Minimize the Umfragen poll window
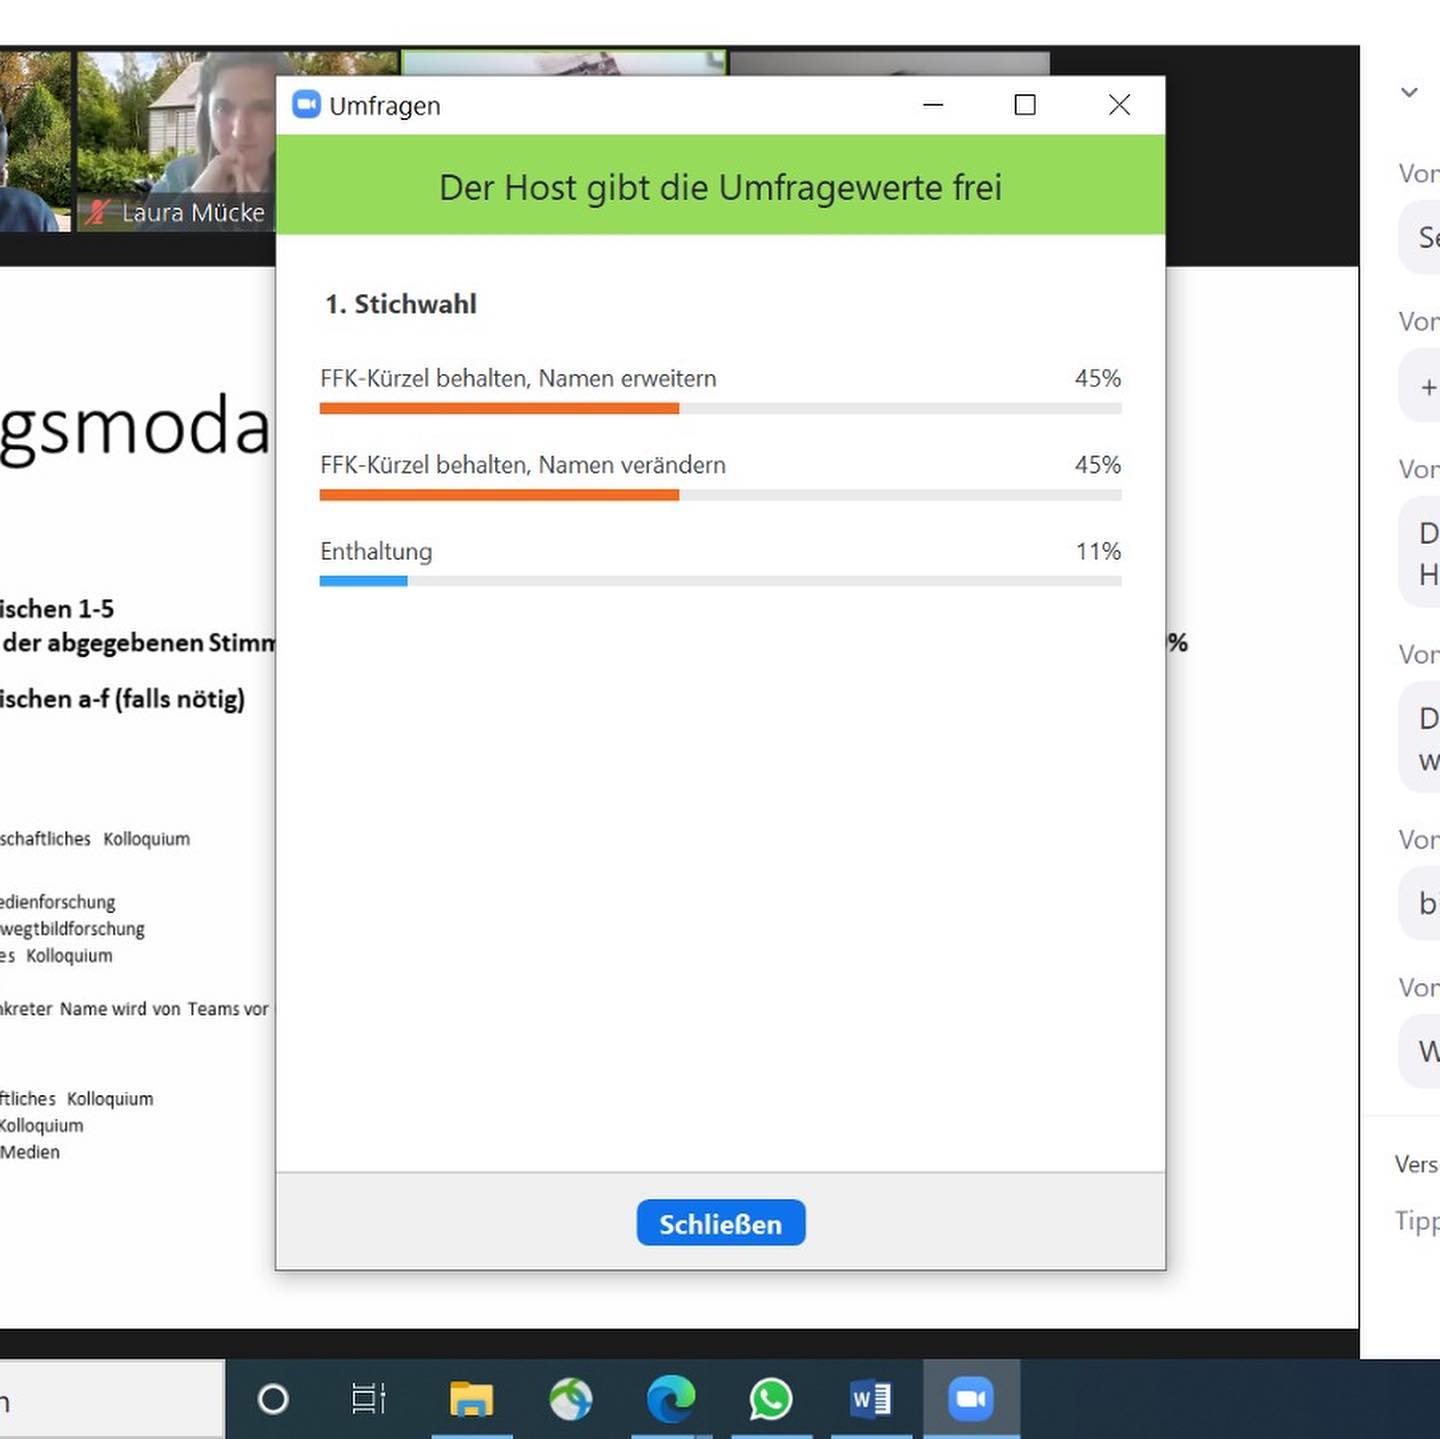Image resolution: width=1440 pixels, height=1439 pixels. click(x=933, y=105)
